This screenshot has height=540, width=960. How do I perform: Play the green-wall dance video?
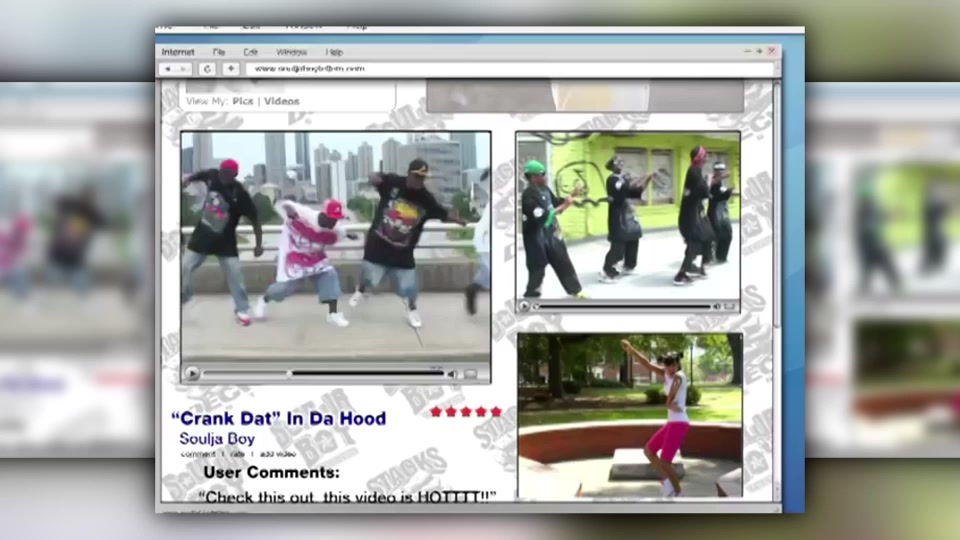click(524, 306)
